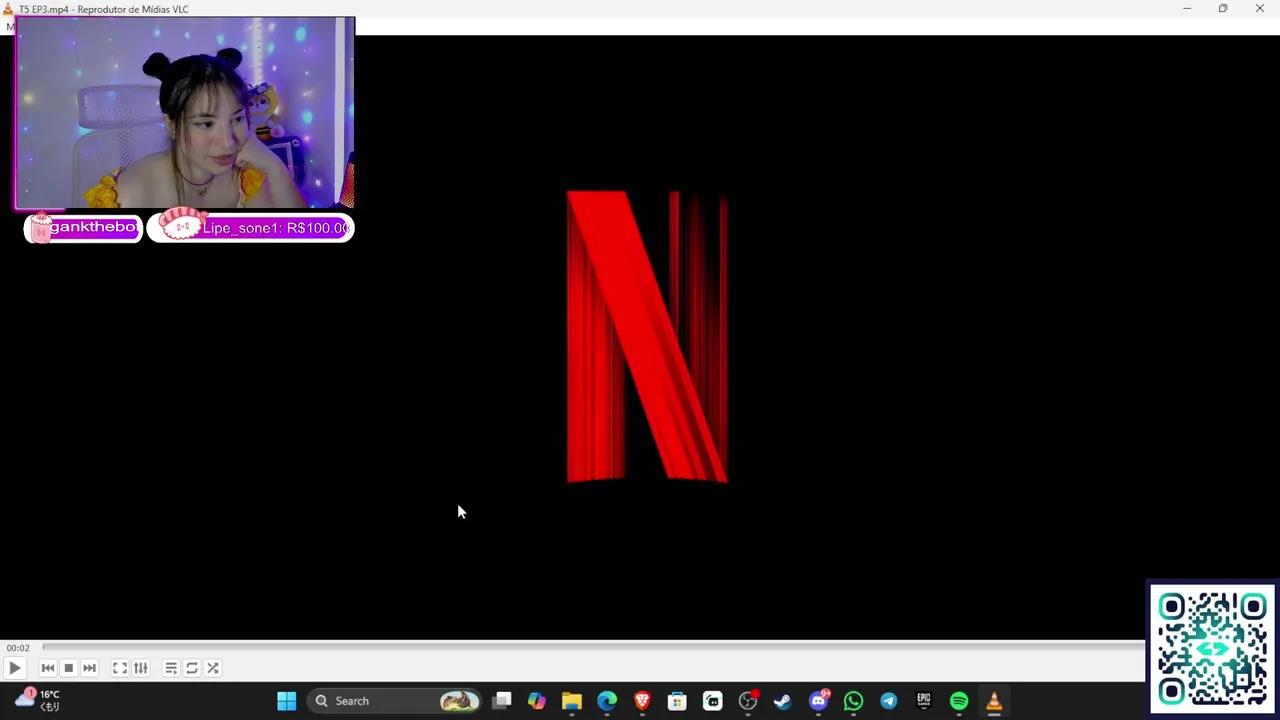Click the VLC cone taskbar icon

[994, 701]
